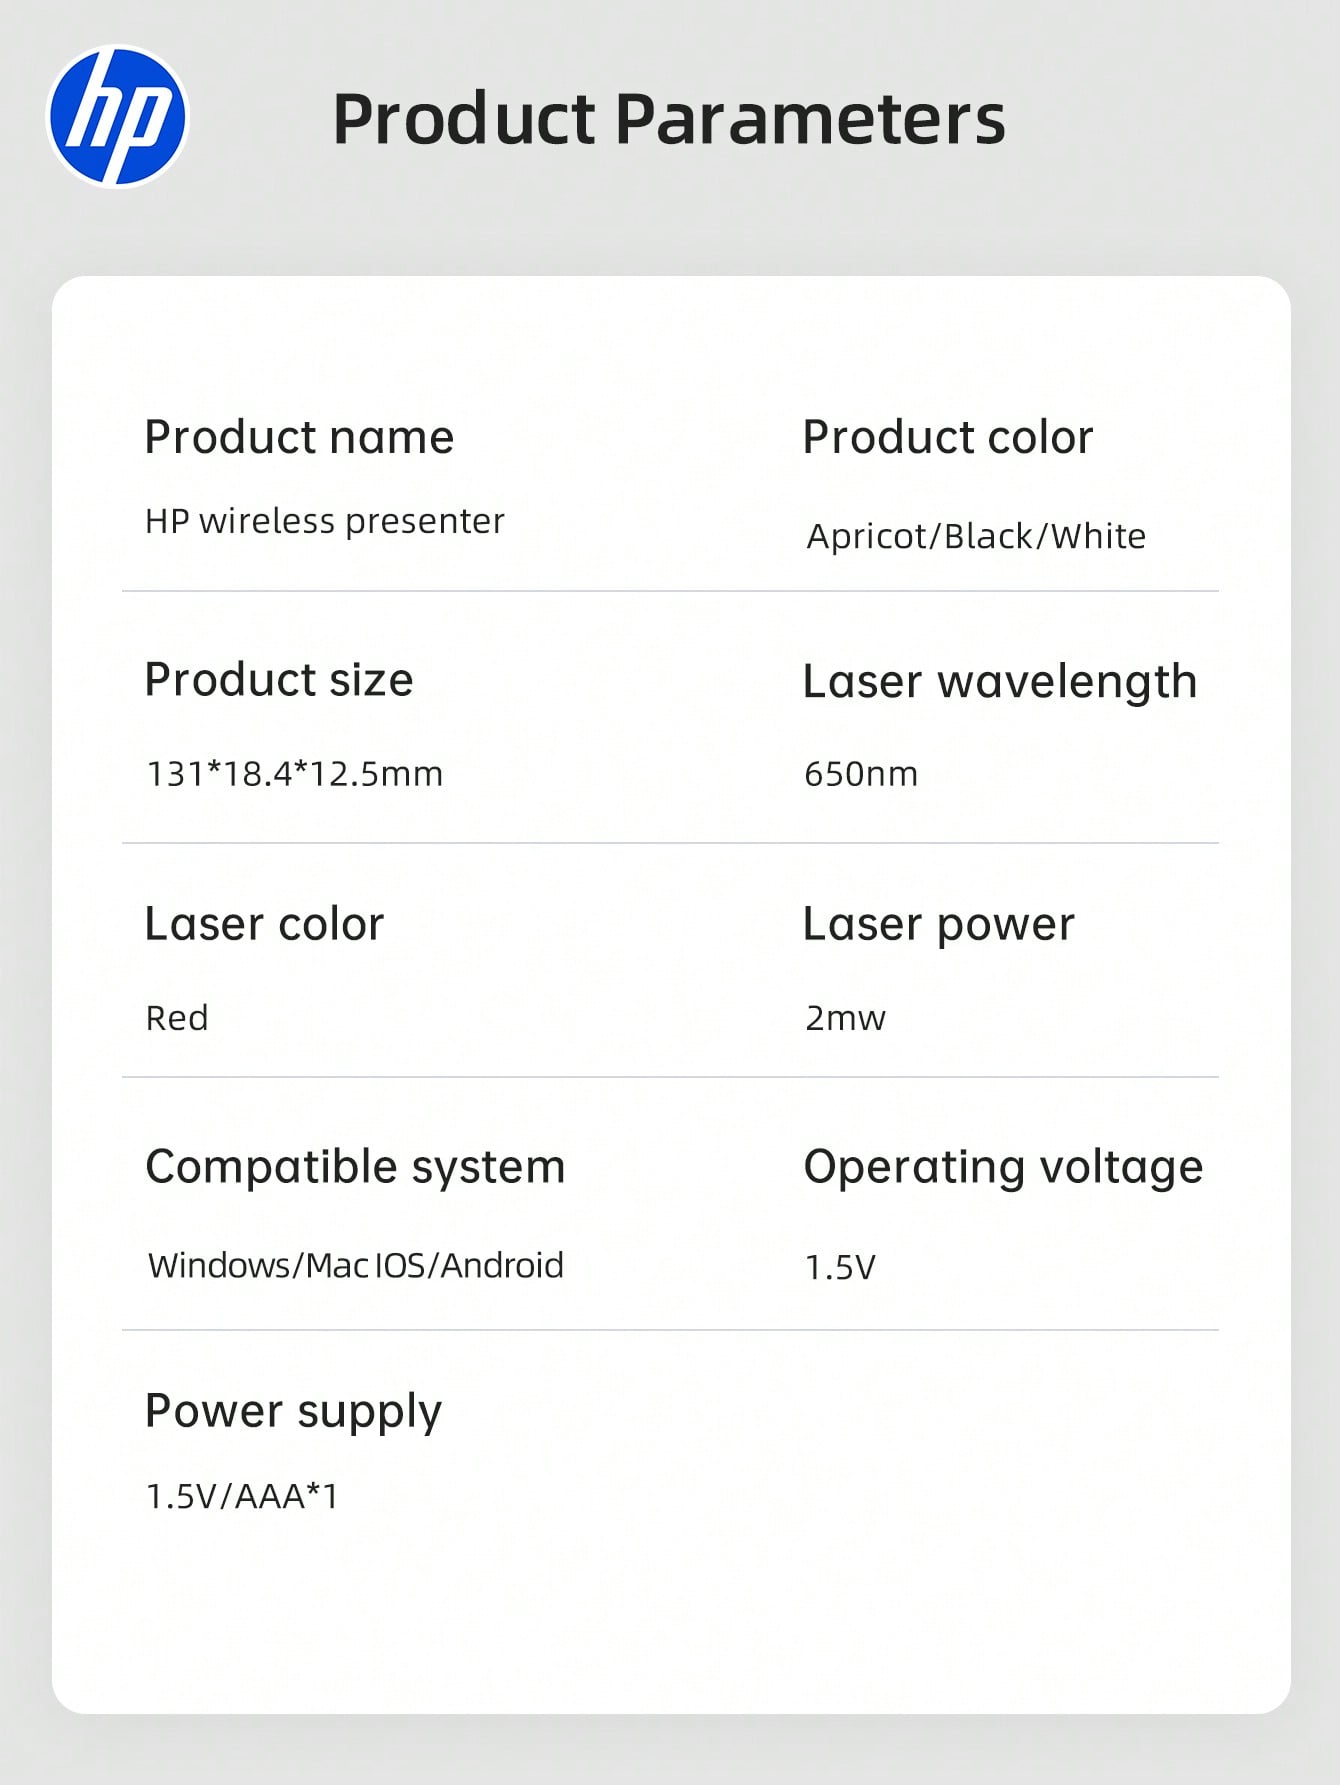Click the Compatible system heading

point(355,1168)
